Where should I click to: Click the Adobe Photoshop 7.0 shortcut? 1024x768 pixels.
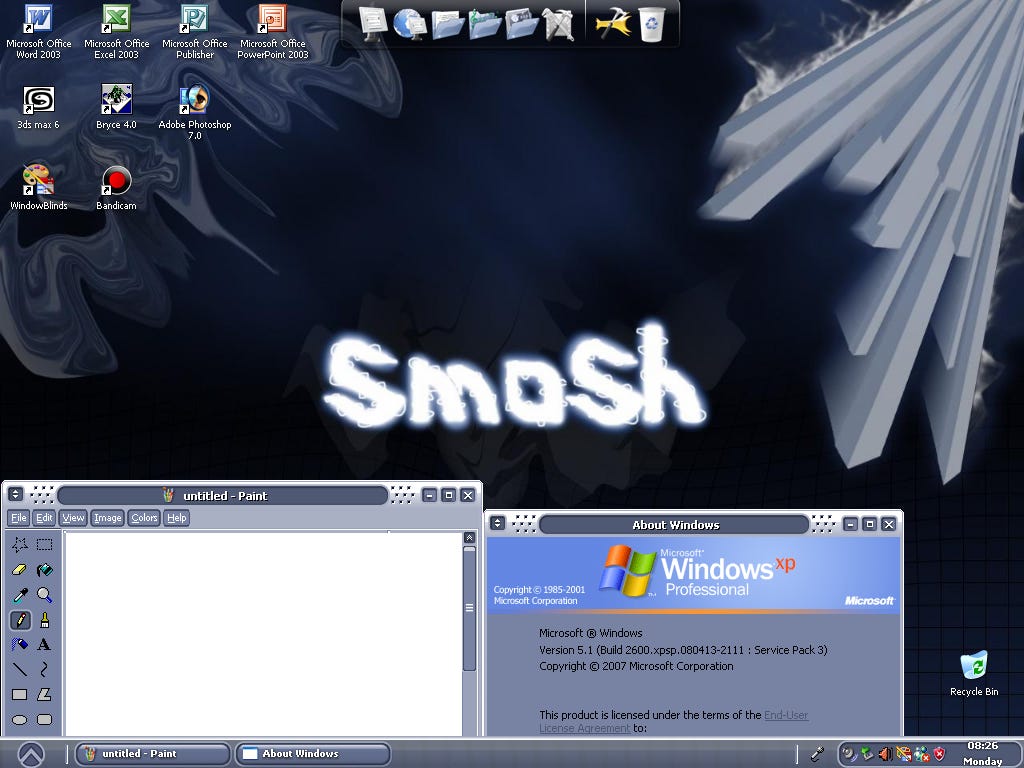tap(195, 112)
